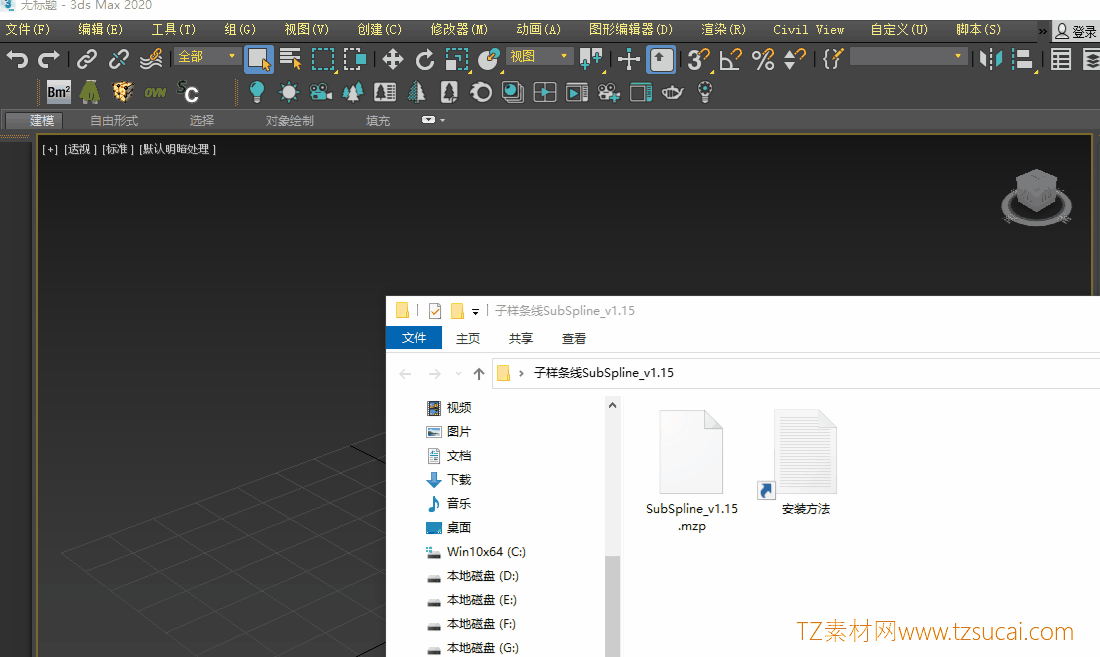
Task: Activate the Select and Move tool
Action: pyautogui.click(x=392, y=59)
